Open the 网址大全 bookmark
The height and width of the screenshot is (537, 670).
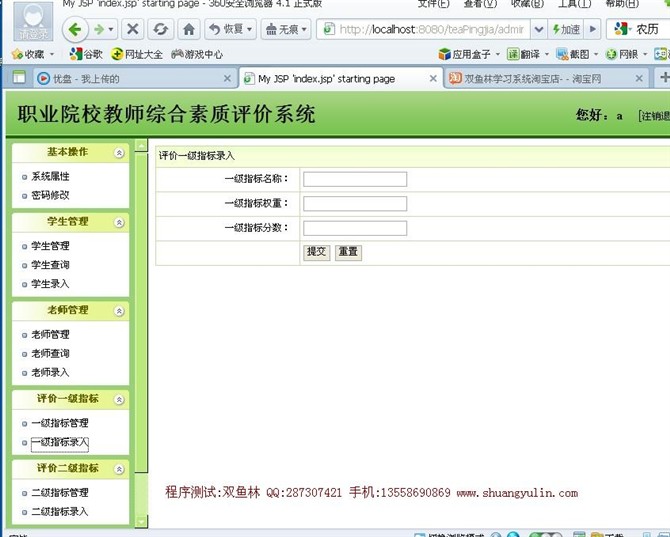pyautogui.click(x=137, y=54)
